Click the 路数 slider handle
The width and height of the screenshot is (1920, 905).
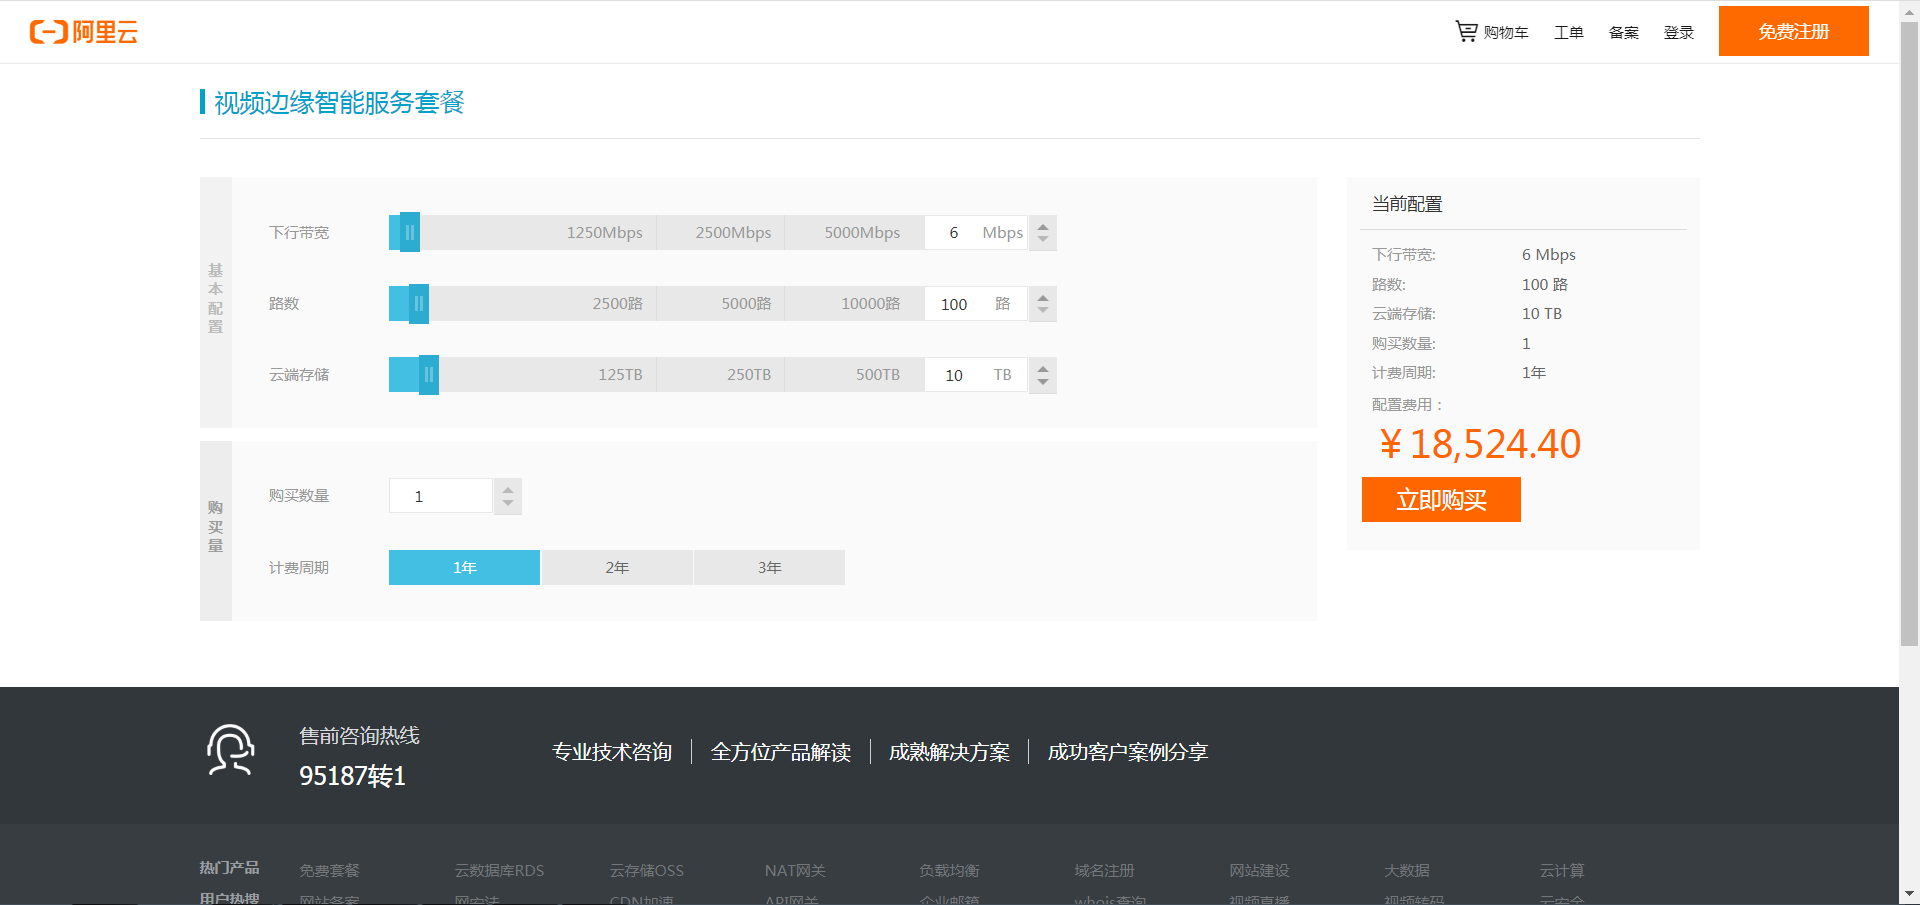click(419, 303)
